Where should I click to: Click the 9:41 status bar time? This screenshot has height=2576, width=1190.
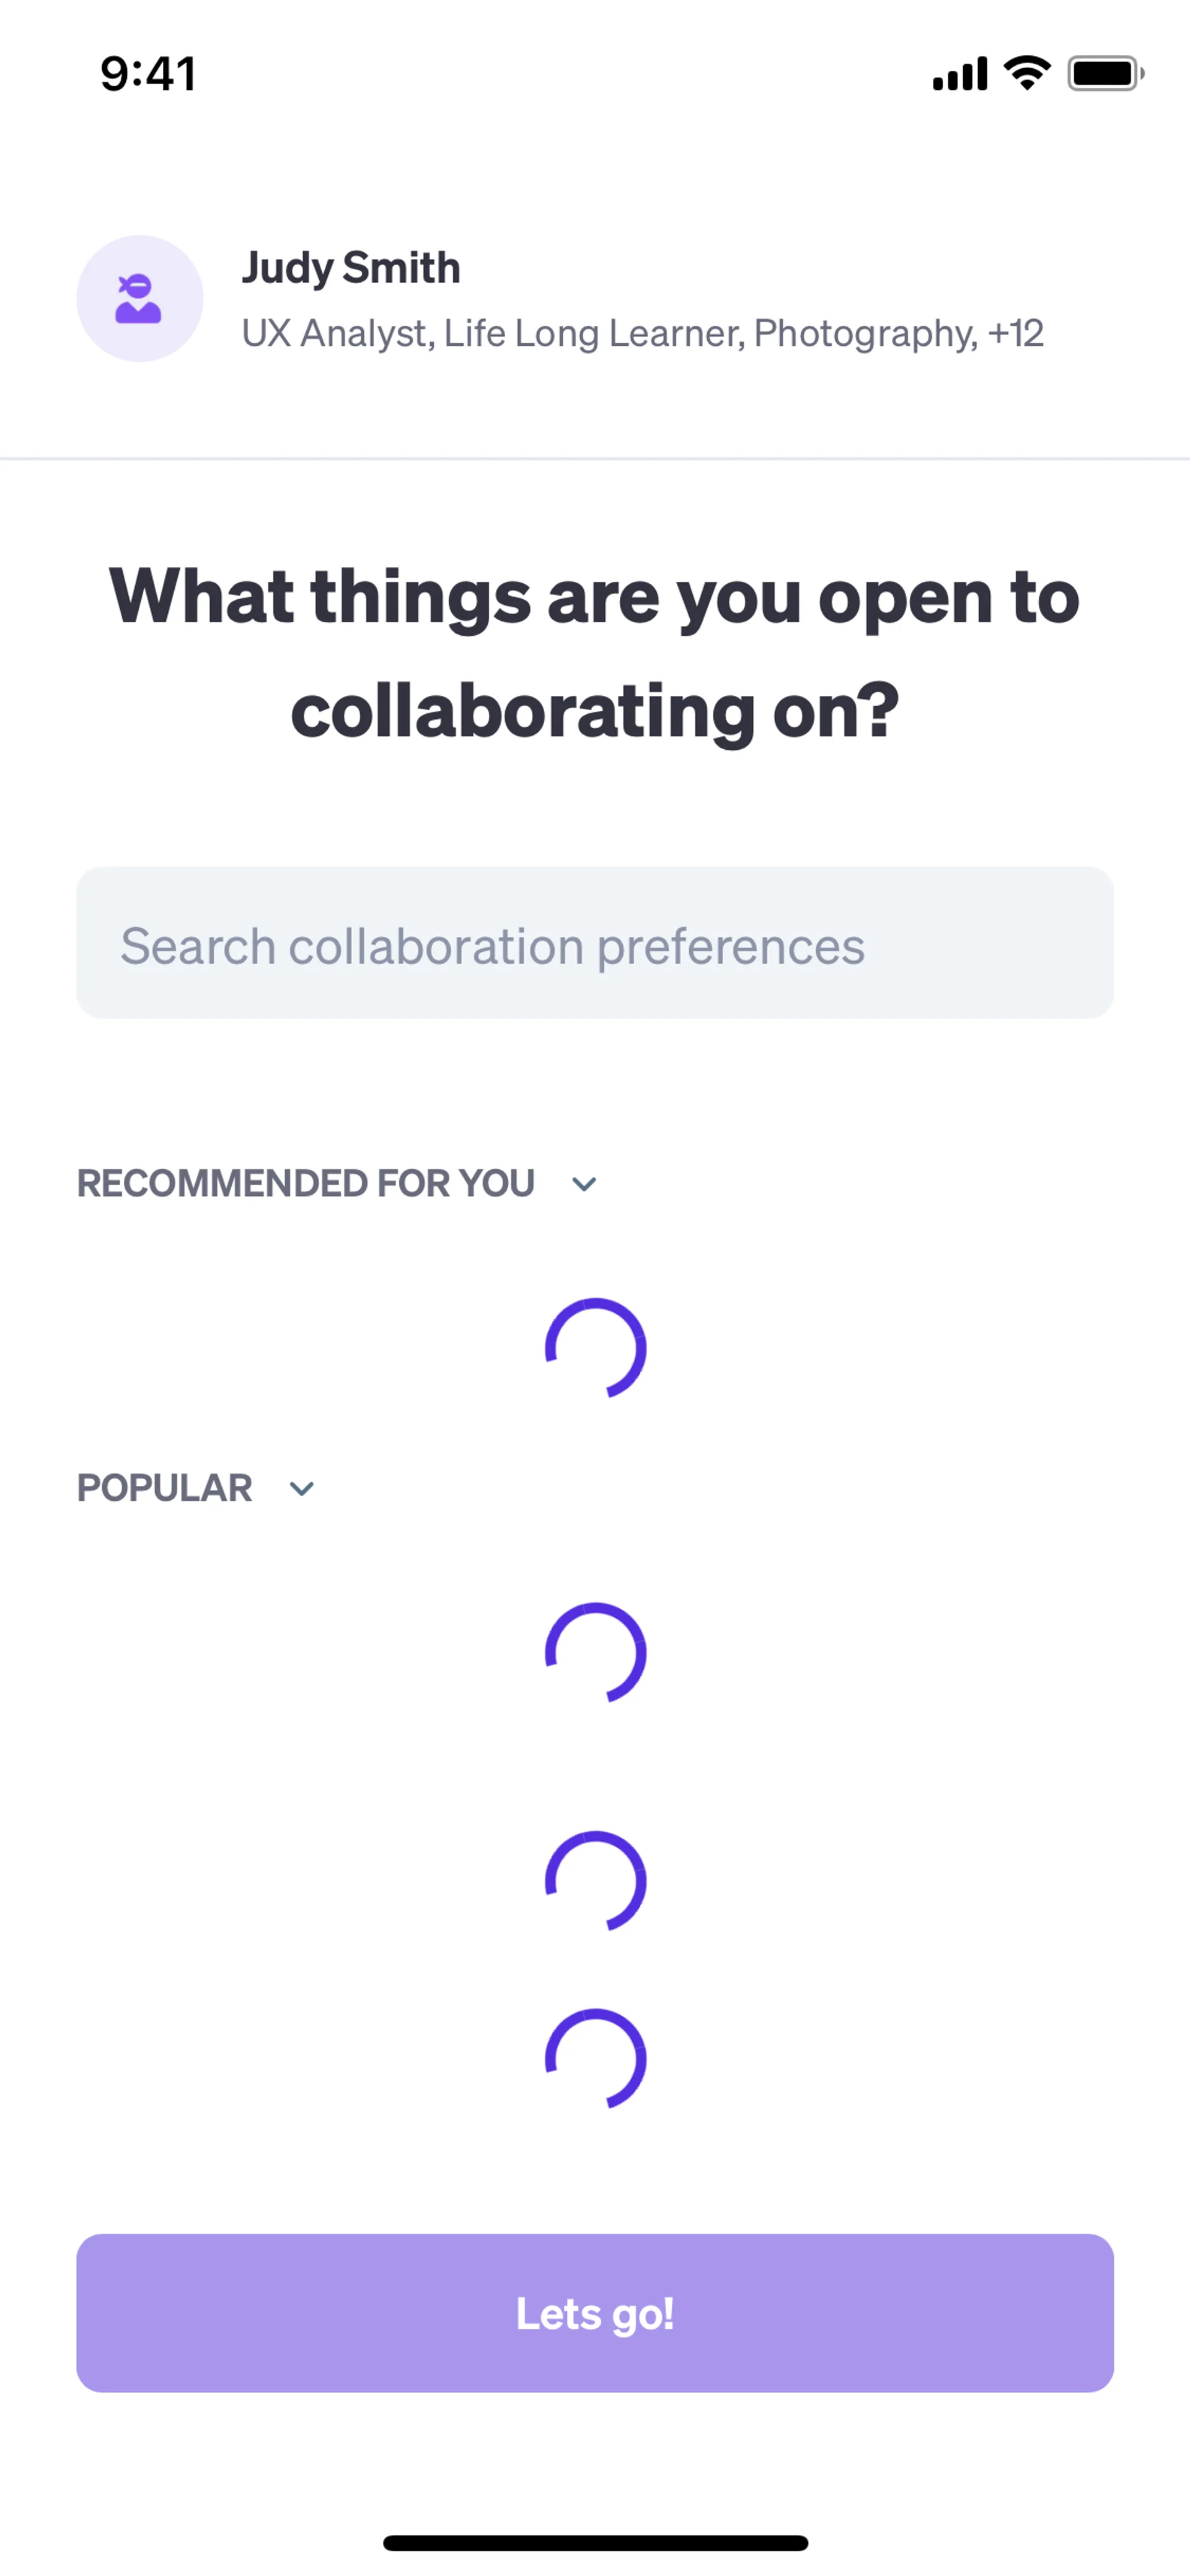[148, 74]
